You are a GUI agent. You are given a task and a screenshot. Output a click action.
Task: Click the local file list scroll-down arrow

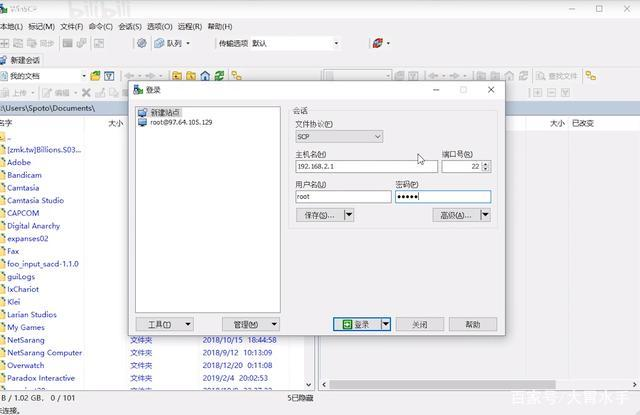[309, 384]
